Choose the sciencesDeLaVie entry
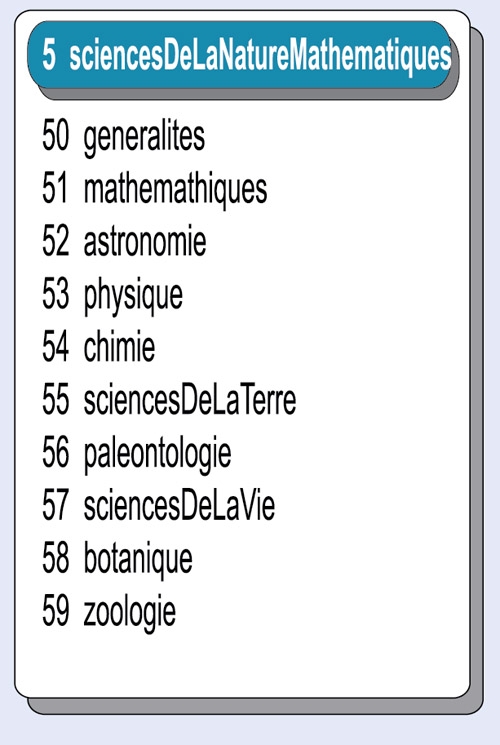The image size is (500, 745). click(179, 505)
